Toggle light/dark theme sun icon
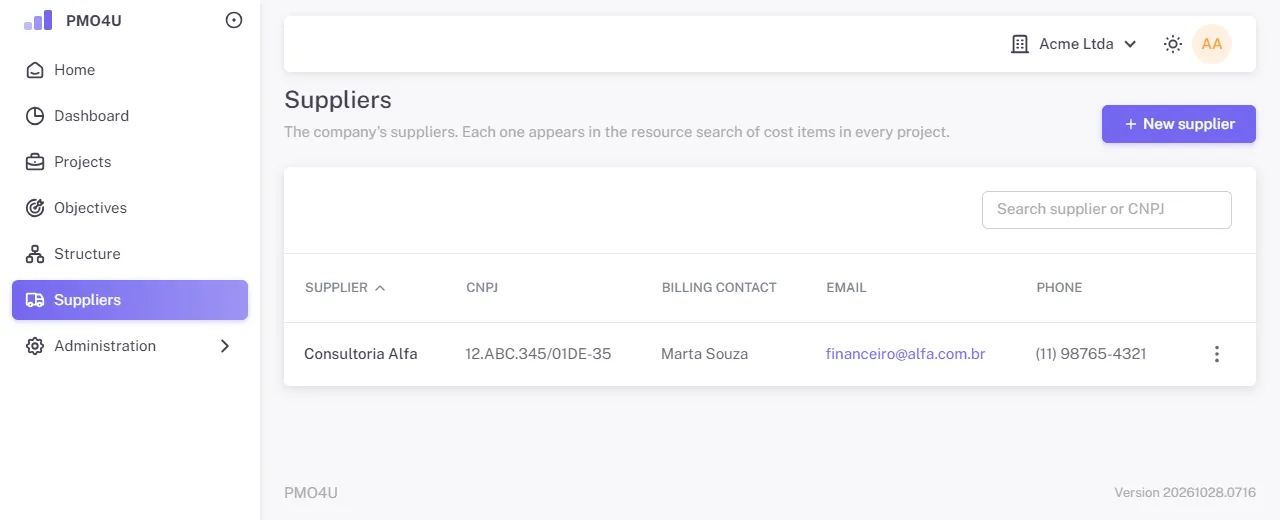Image resolution: width=1280 pixels, height=520 pixels. point(1173,44)
